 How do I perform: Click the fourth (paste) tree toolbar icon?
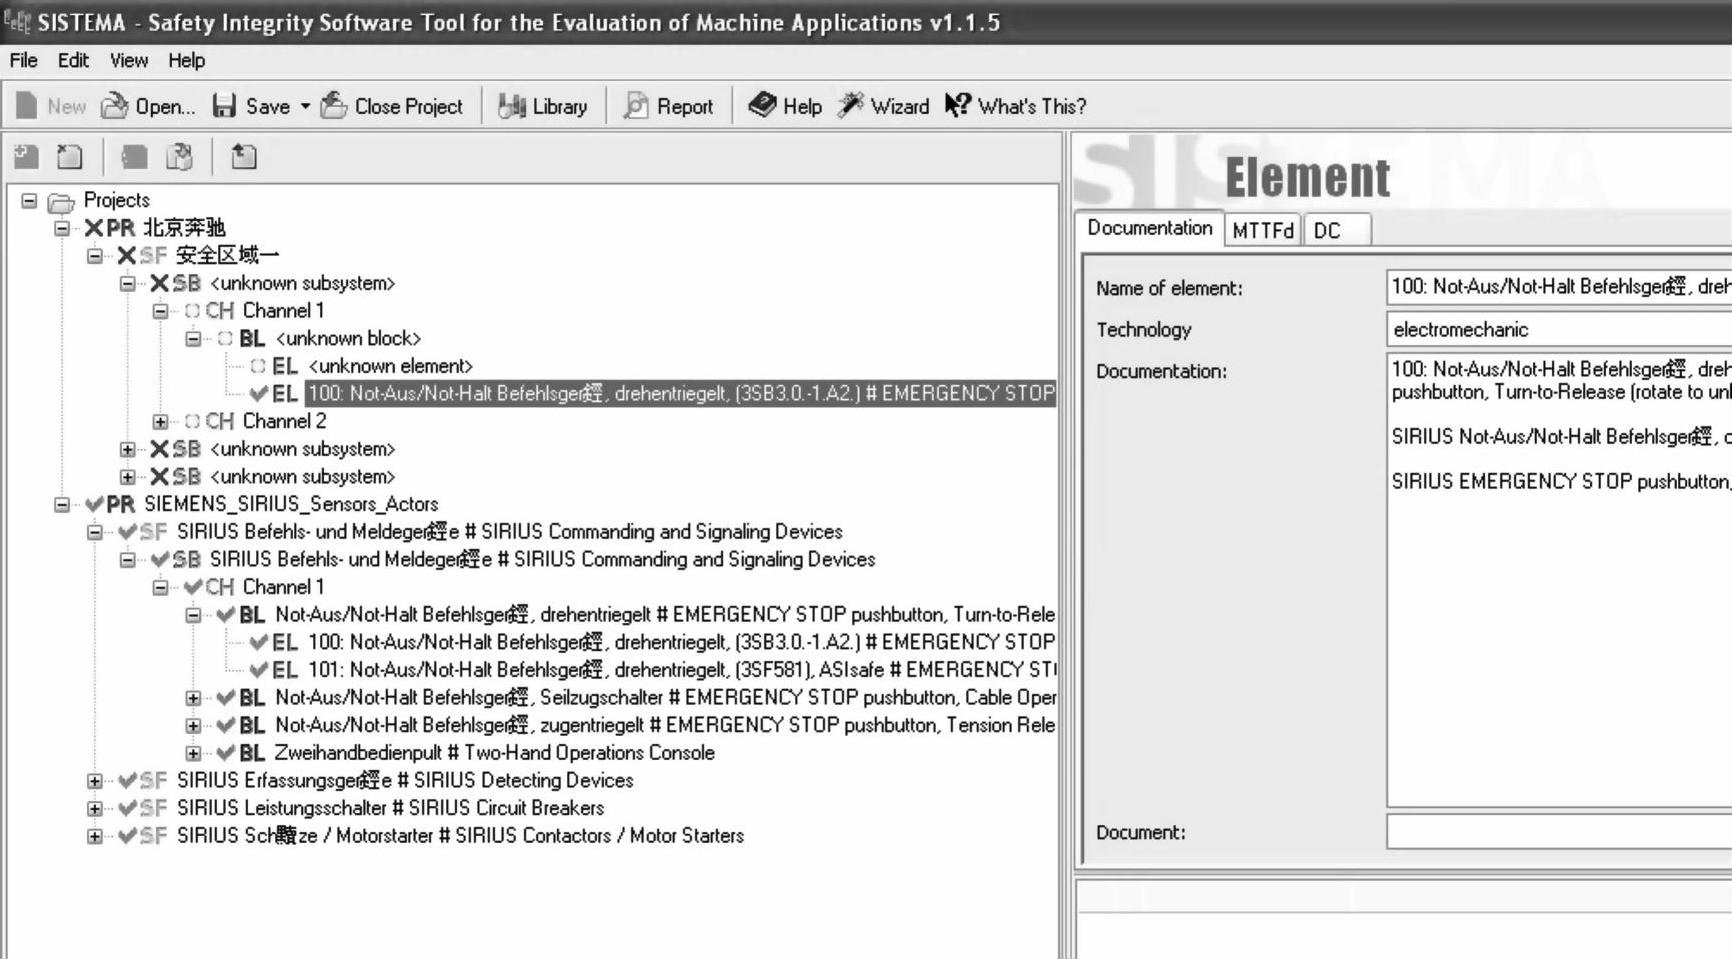179,156
